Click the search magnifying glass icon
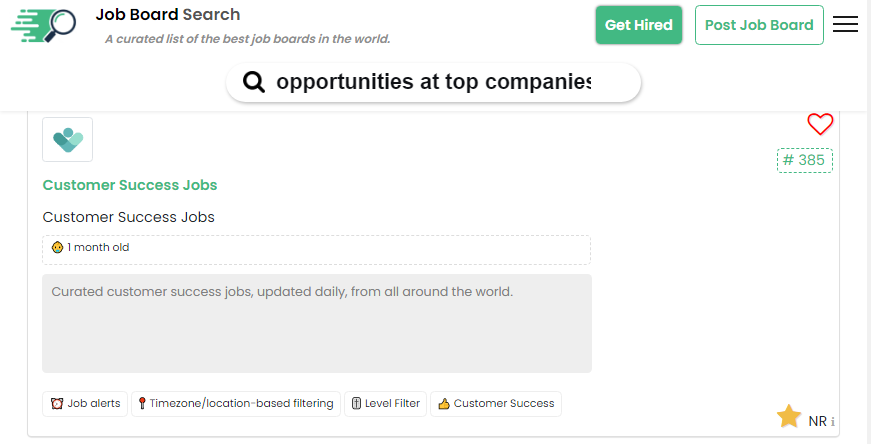The width and height of the screenshot is (871, 444). (x=254, y=82)
